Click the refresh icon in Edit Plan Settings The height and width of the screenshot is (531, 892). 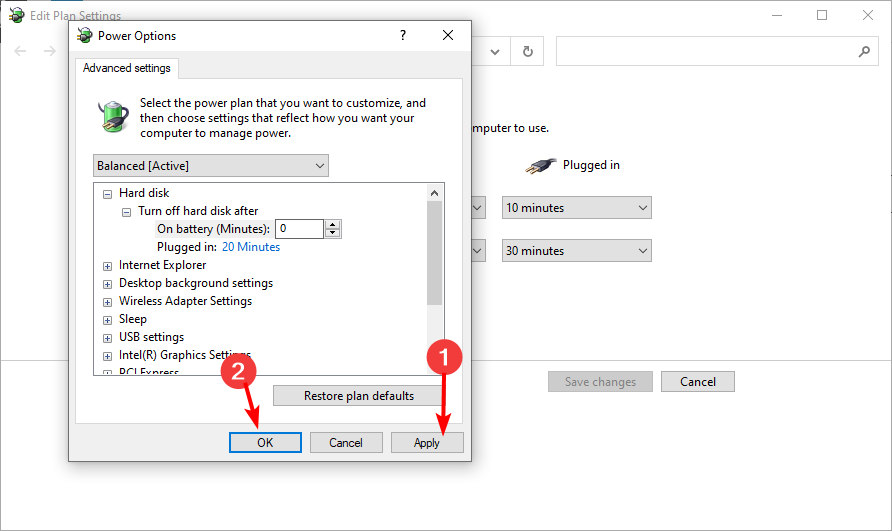point(527,51)
